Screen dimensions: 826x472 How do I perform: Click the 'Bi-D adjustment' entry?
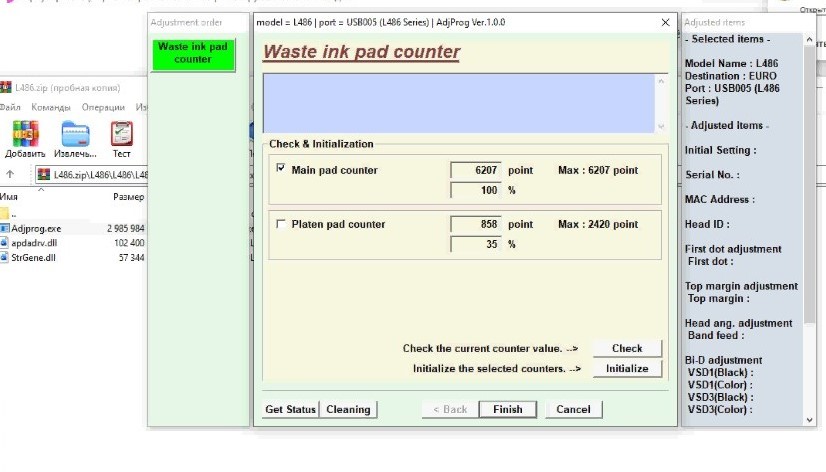[723, 360]
